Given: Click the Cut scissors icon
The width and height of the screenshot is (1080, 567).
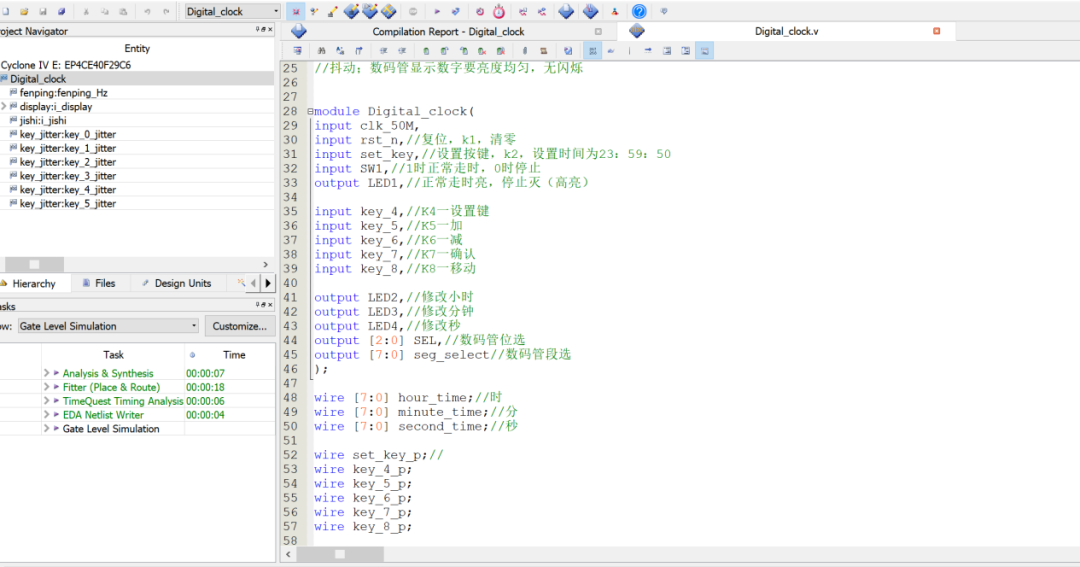Looking at the screenshot, I should pyautogui.click(x=87, y=12).
